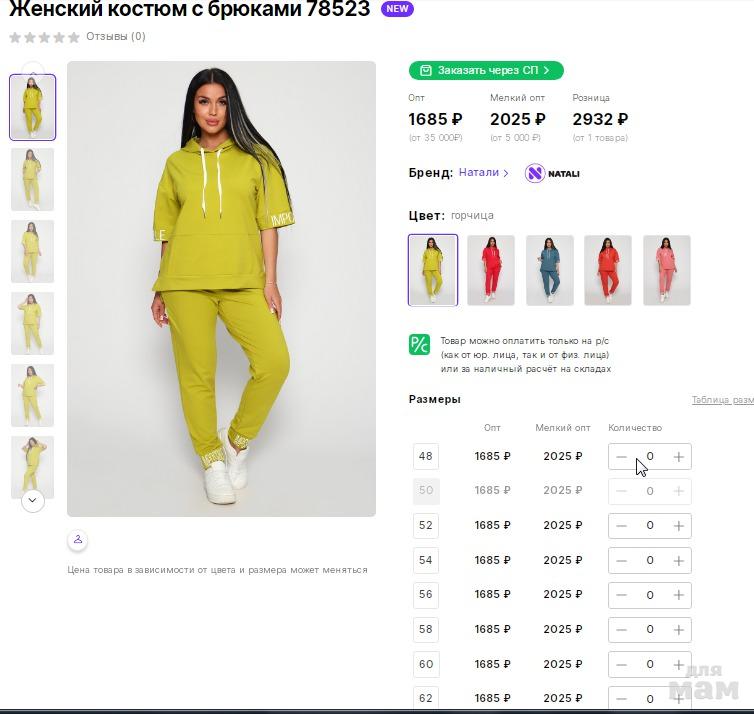Decrease quantity for size 52 with minus

pyautogui.click(x=621, y=526)
